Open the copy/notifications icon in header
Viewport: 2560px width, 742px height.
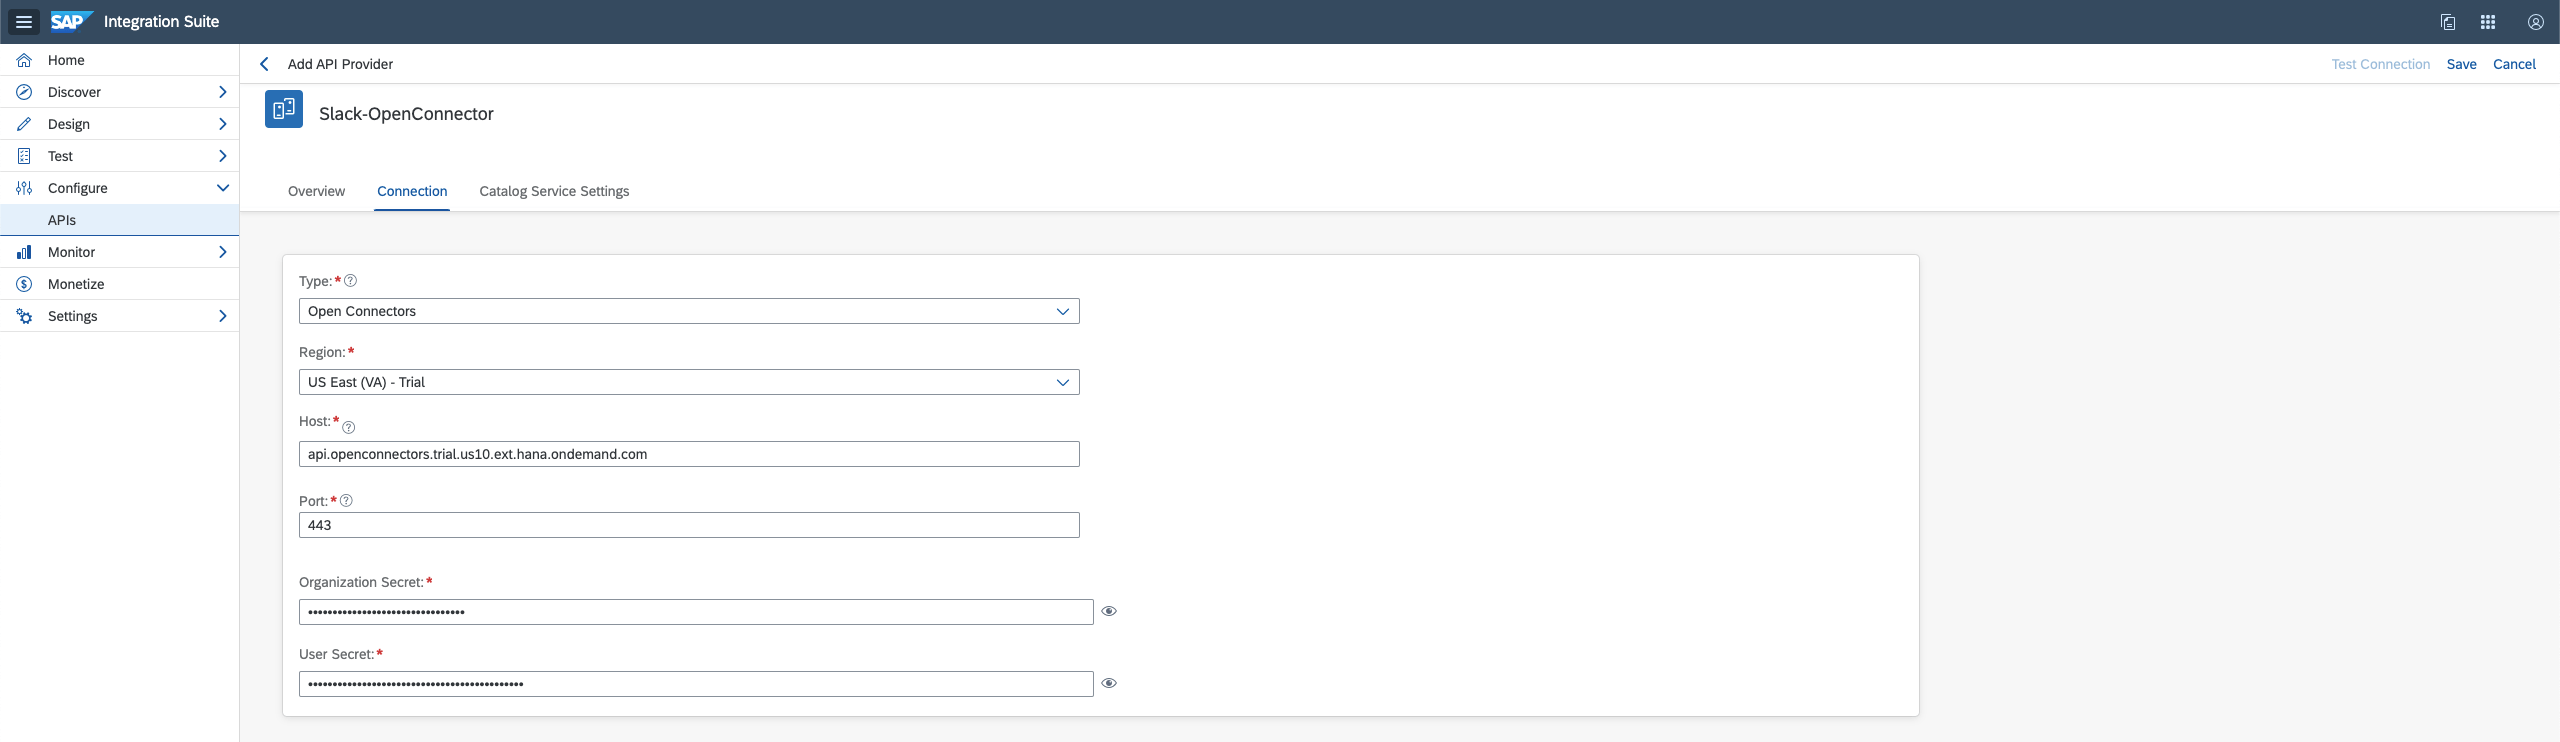point(2447,22)
